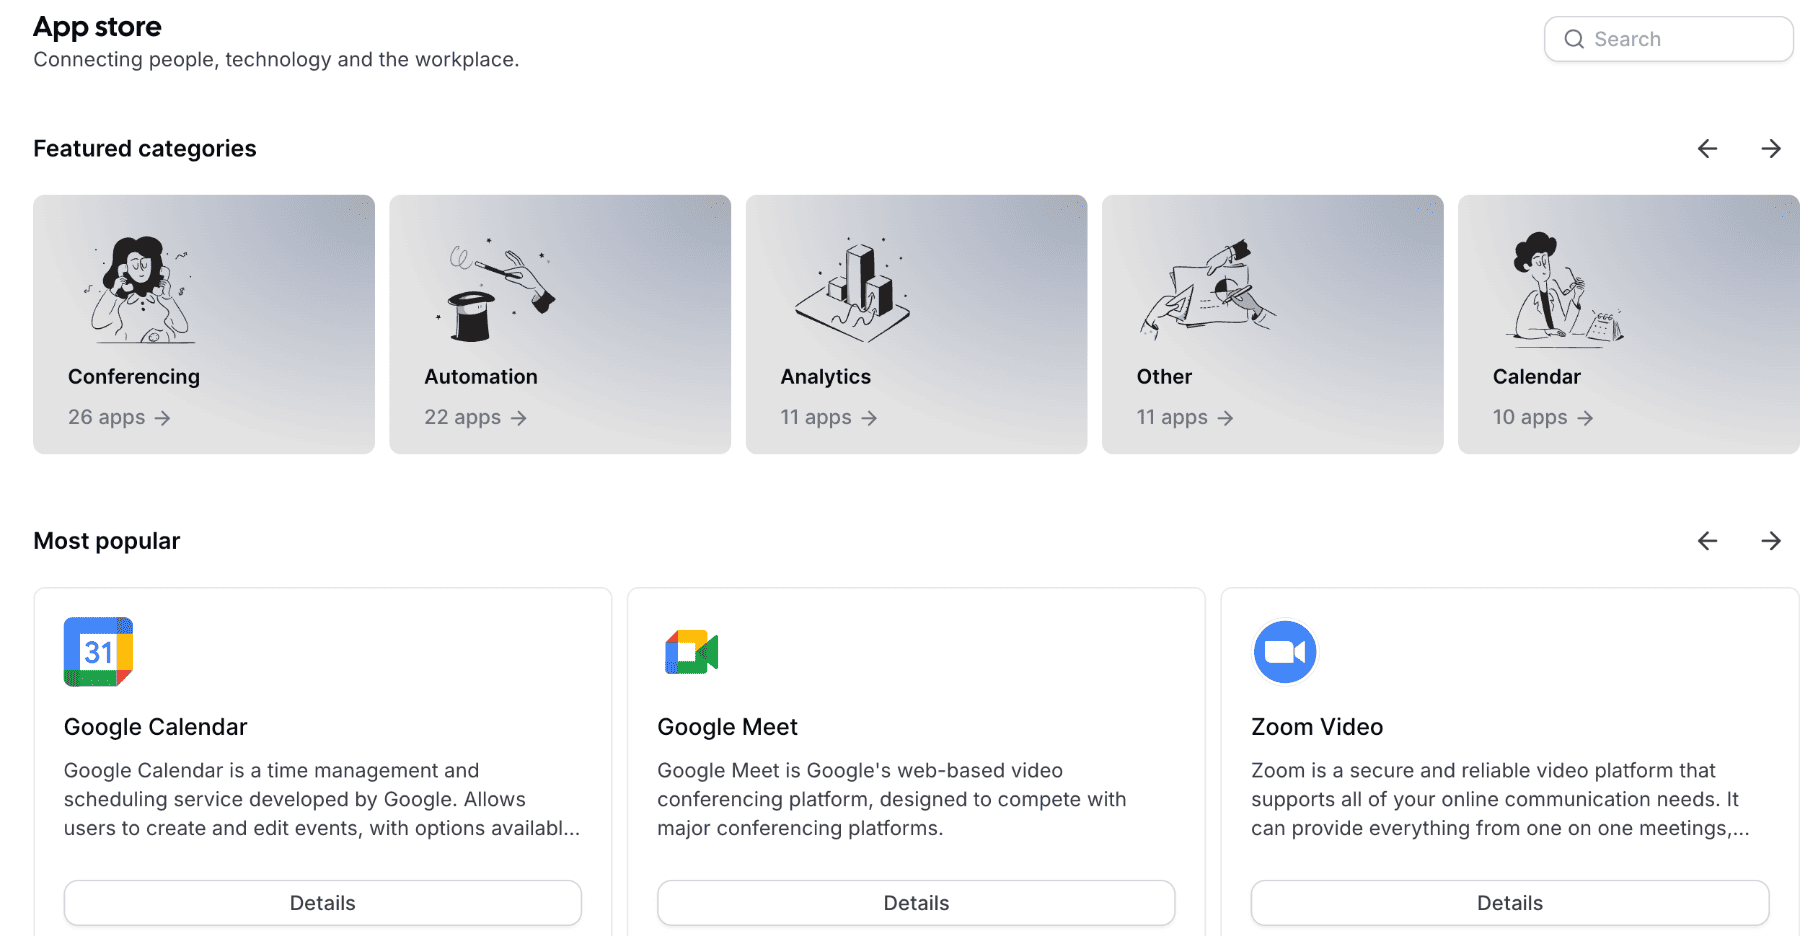
Task: Open Details for Google Meet
Action: pos(915,902)
